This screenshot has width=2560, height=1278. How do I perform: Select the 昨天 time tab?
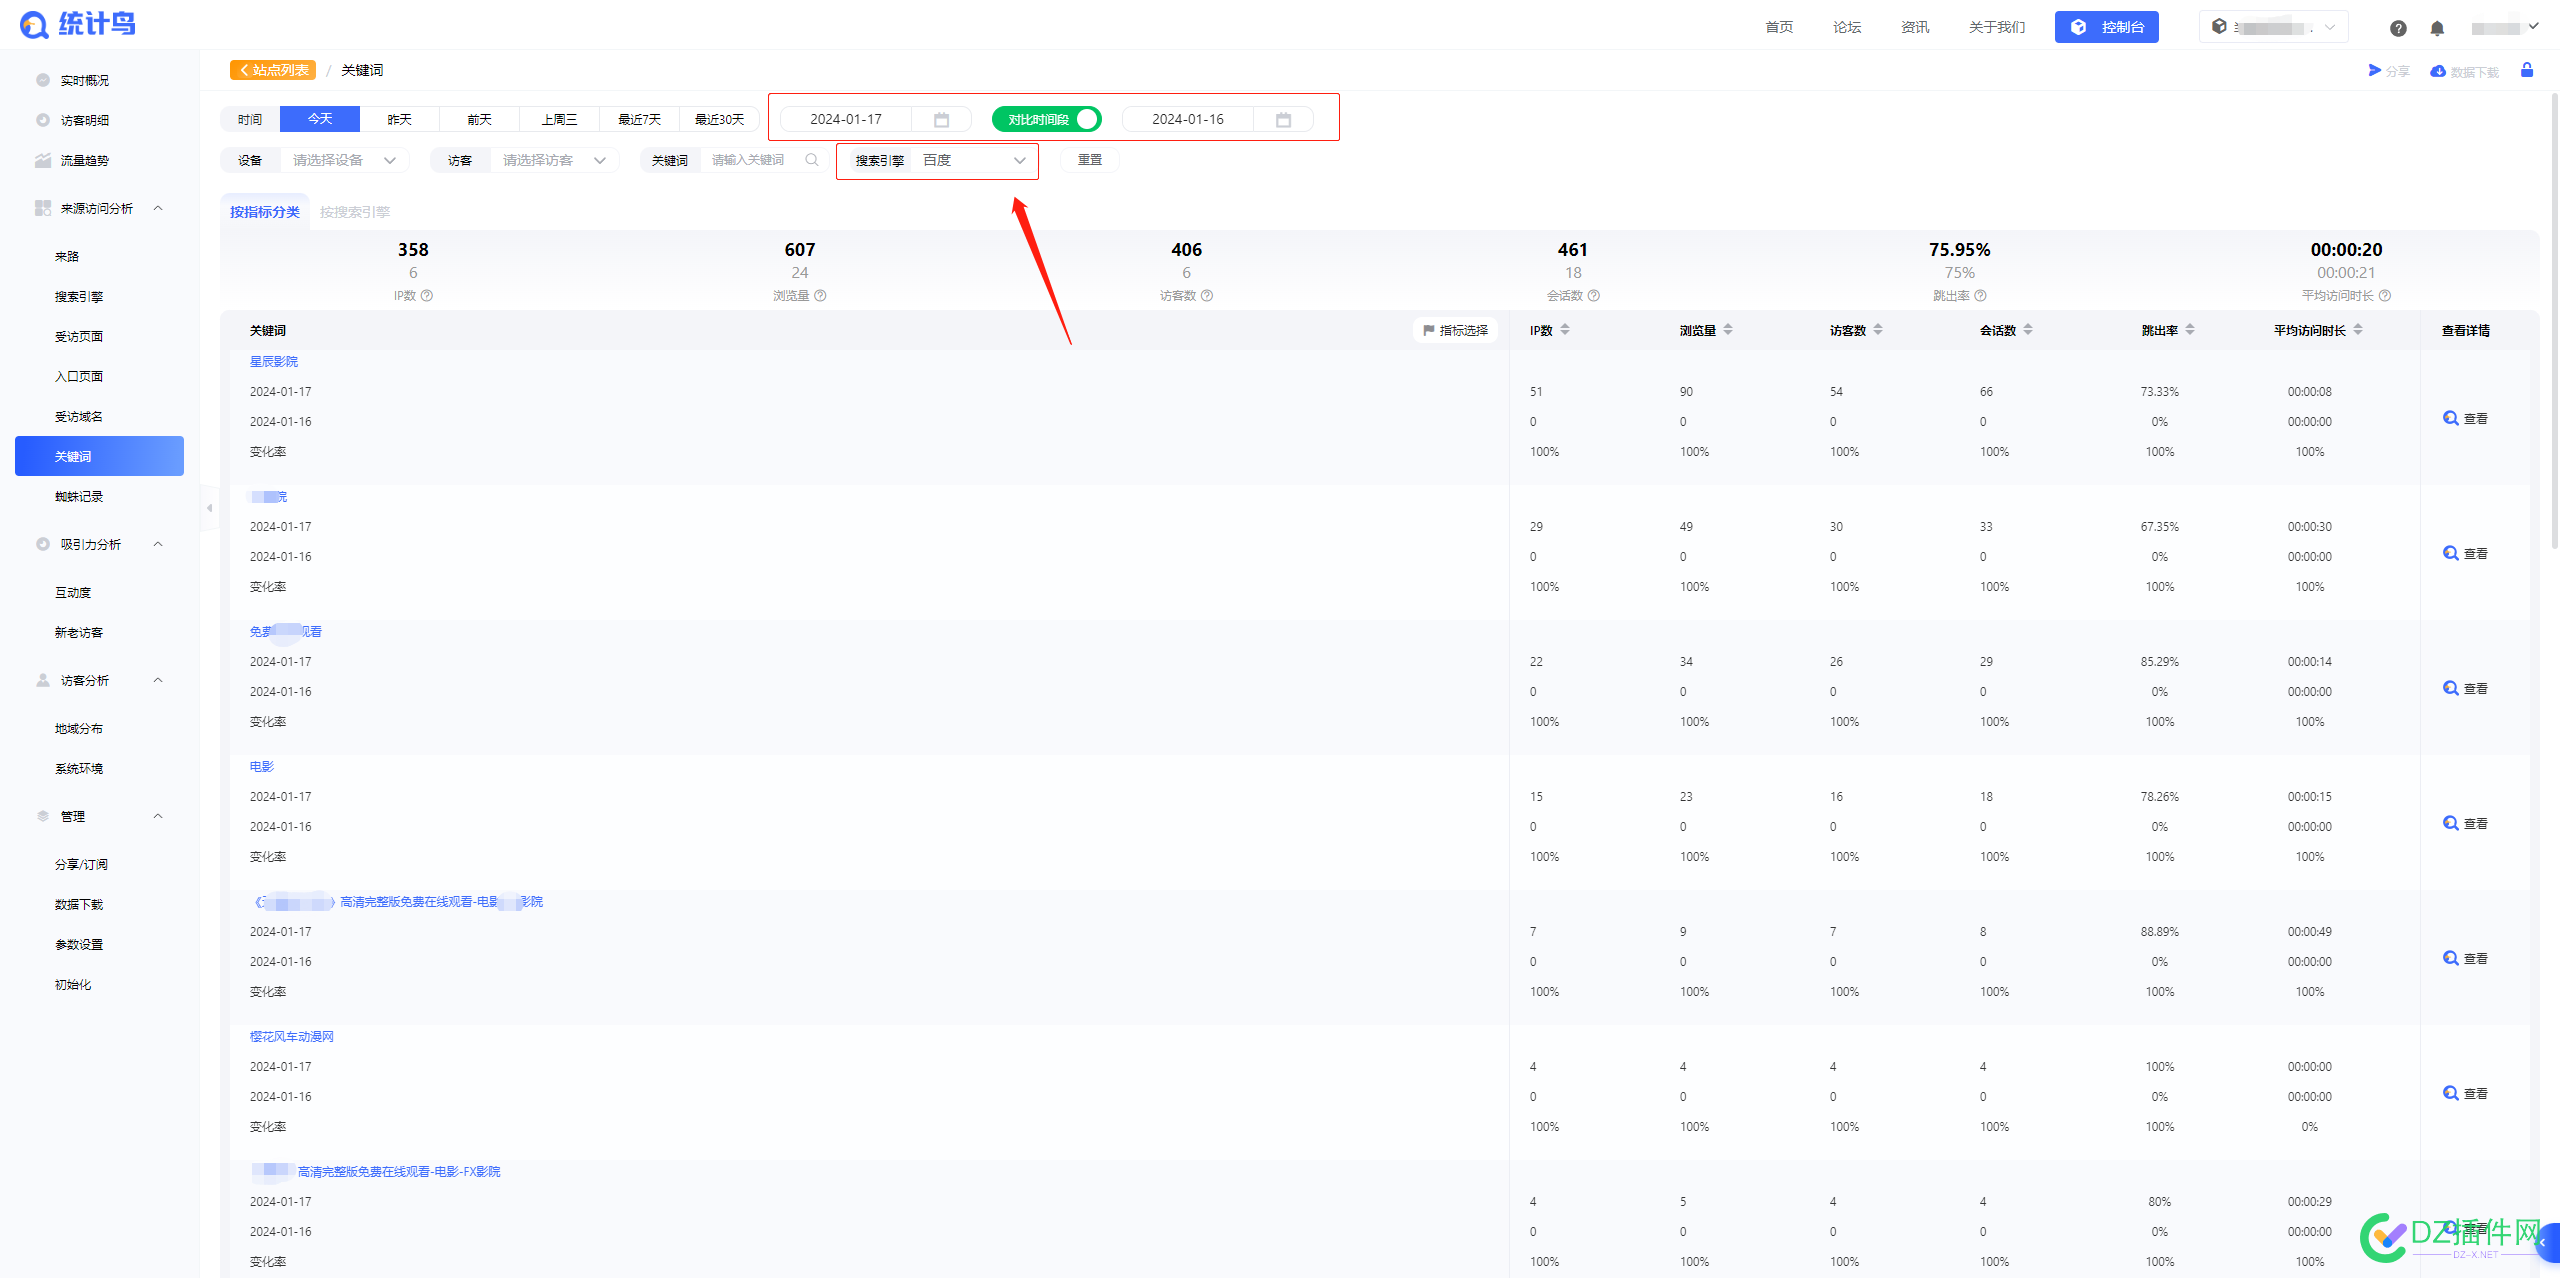(x=400, y=120)
